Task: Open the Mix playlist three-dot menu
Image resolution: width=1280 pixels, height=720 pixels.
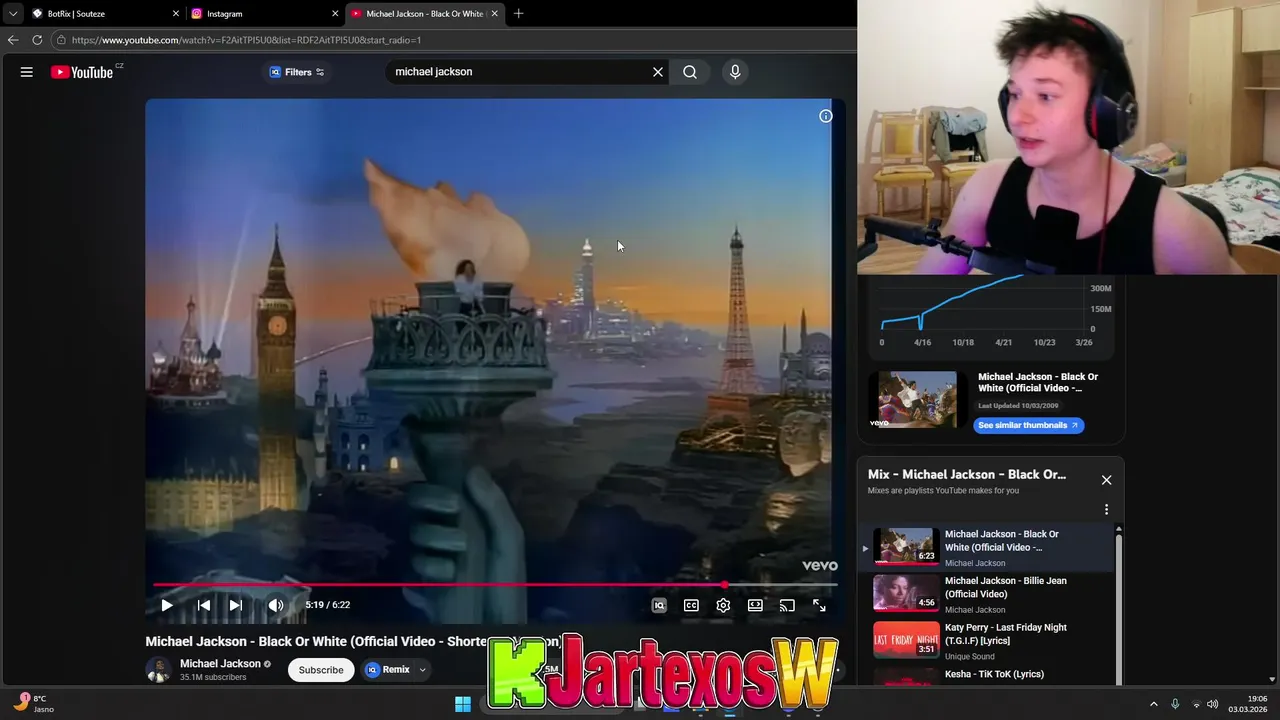Action: [x=1106, y=509]
